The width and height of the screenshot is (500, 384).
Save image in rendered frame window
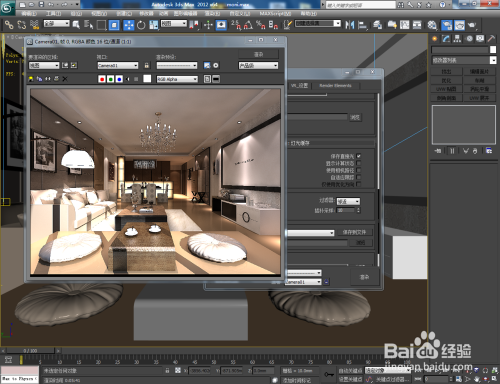click(x=31, y=79)
